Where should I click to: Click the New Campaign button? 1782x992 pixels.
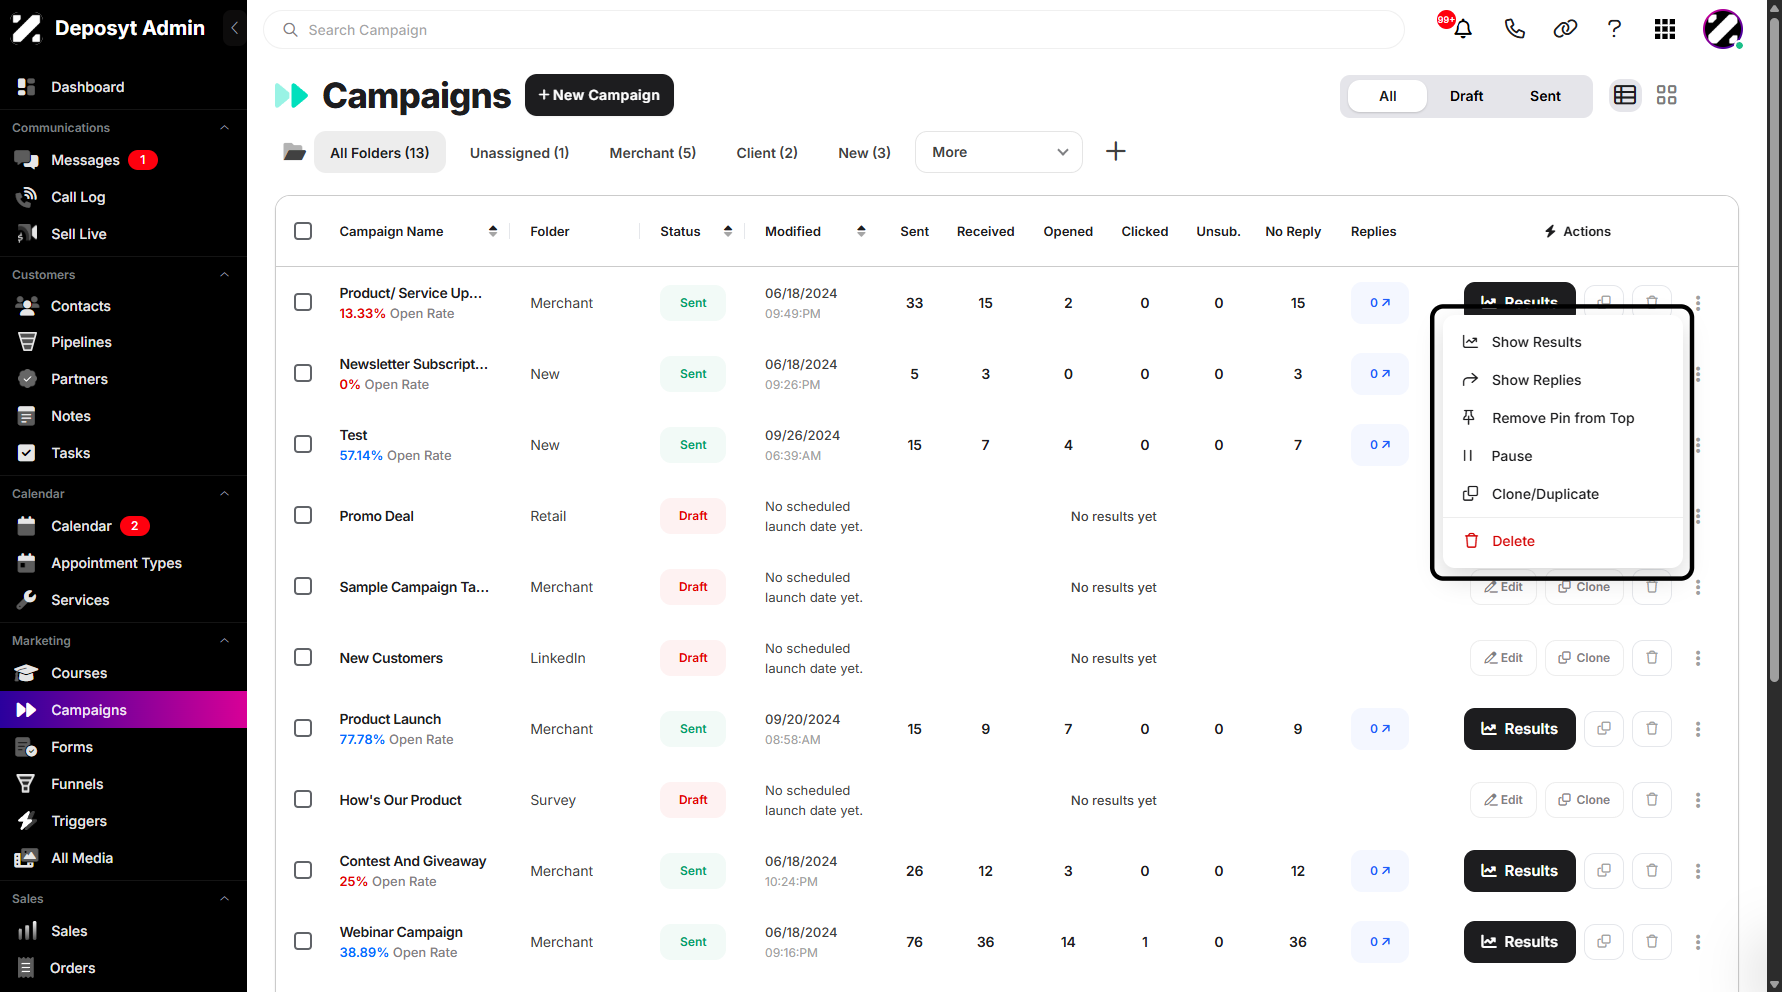point(599,95)
